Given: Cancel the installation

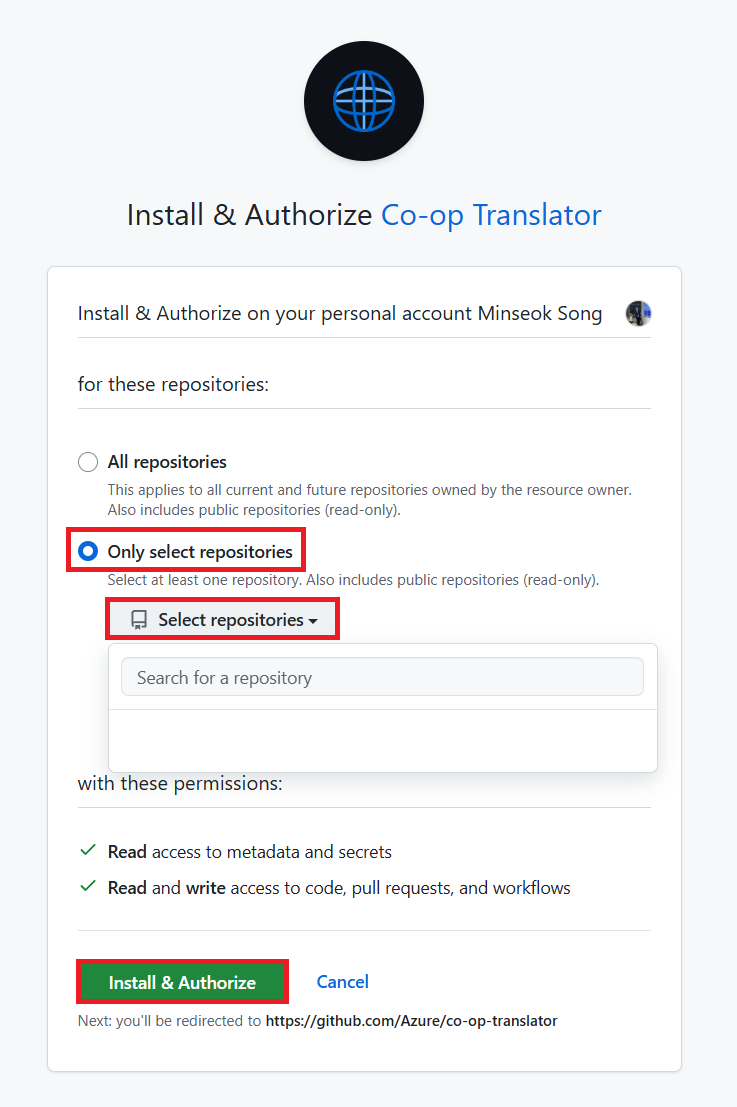Looking at the screenshot, I should coord(342,981).
